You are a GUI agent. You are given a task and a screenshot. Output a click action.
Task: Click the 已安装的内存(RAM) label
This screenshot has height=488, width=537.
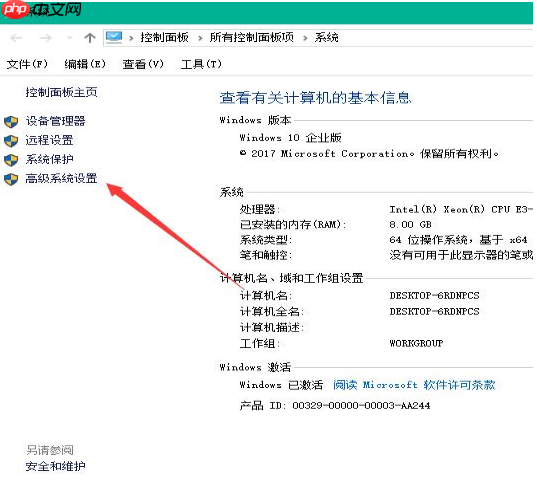point(293,225)
